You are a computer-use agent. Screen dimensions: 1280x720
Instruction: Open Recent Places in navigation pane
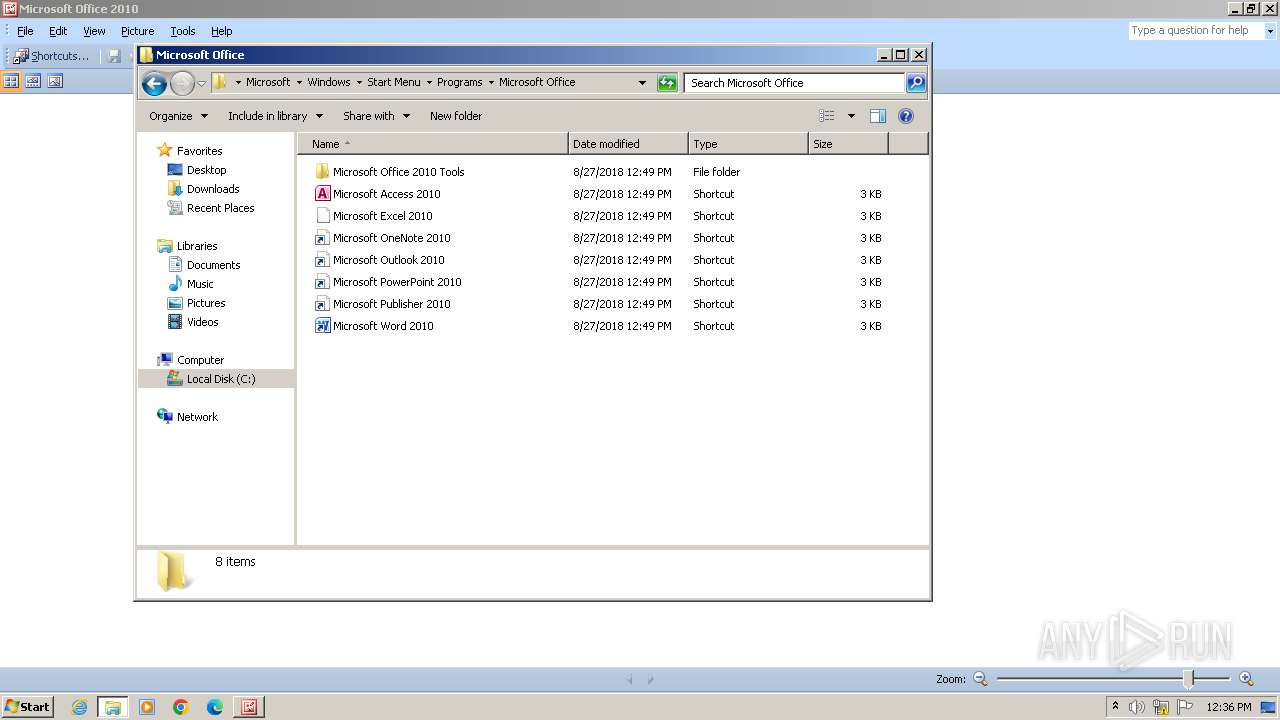tap(220, 208)
